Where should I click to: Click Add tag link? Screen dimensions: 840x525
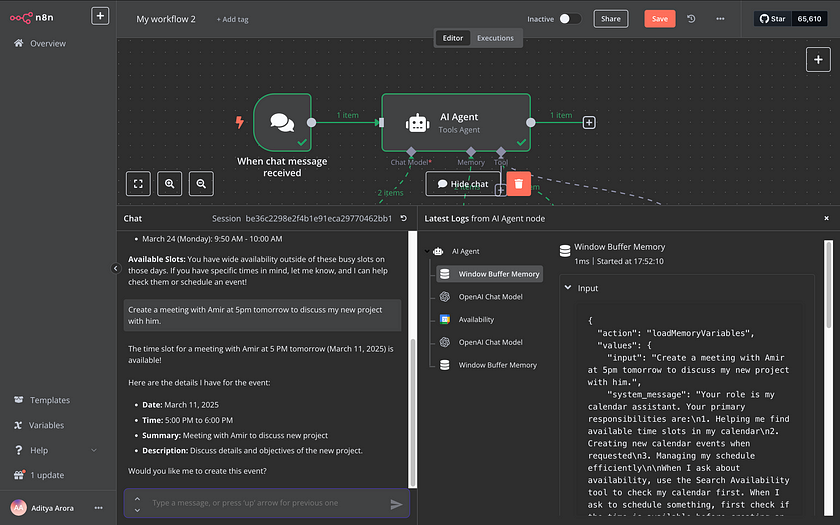click(x=232, y=19)
